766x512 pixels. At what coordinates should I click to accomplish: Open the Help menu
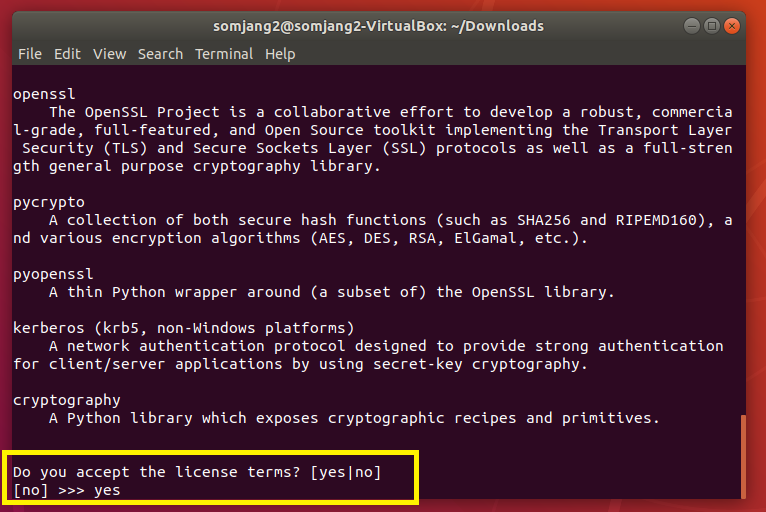[x=280, y=54]
